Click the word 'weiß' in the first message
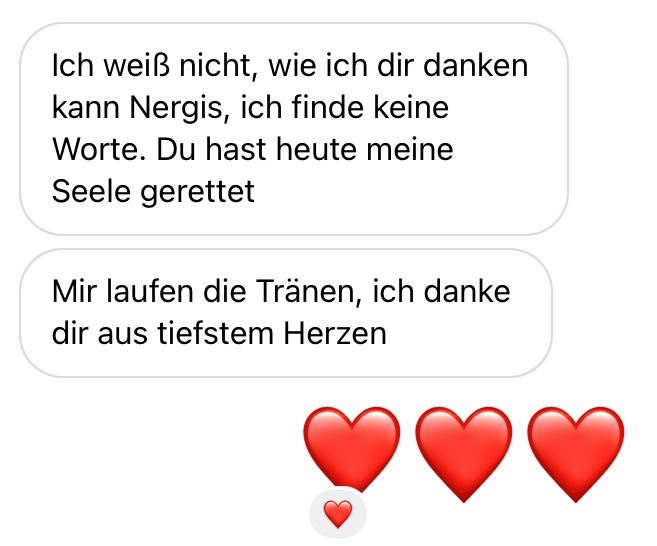 point(137,66)
